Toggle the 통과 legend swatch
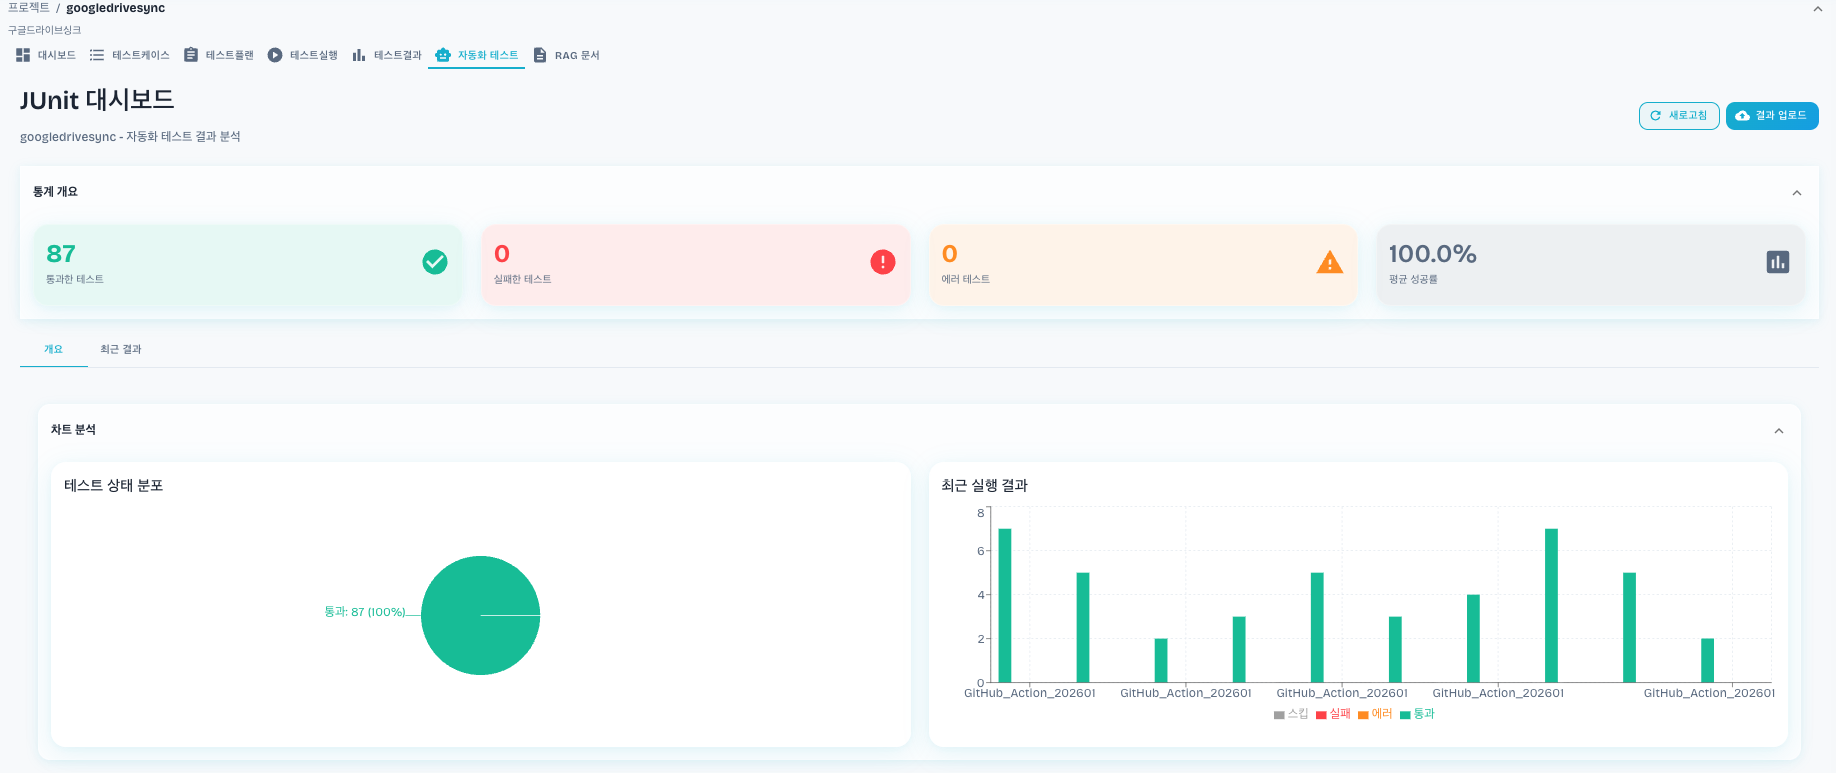The image size is (1836, 773). [x=1405, y=715]
